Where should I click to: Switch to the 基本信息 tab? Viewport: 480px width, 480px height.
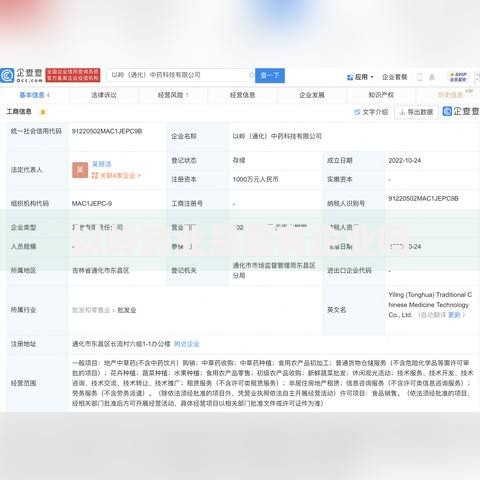(x=34, y=95)
